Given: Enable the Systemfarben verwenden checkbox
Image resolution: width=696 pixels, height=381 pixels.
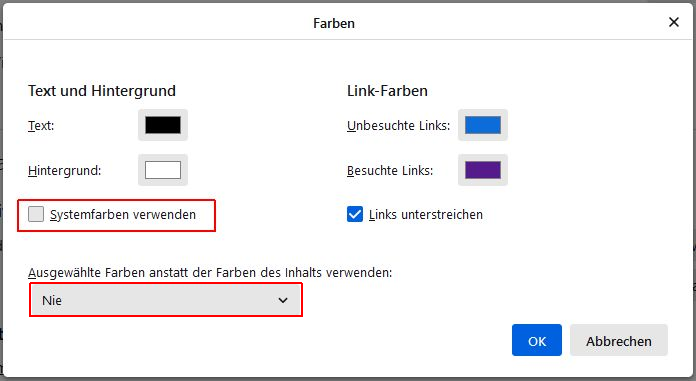Looking at the screenshot, I should [x=36, y=214].
